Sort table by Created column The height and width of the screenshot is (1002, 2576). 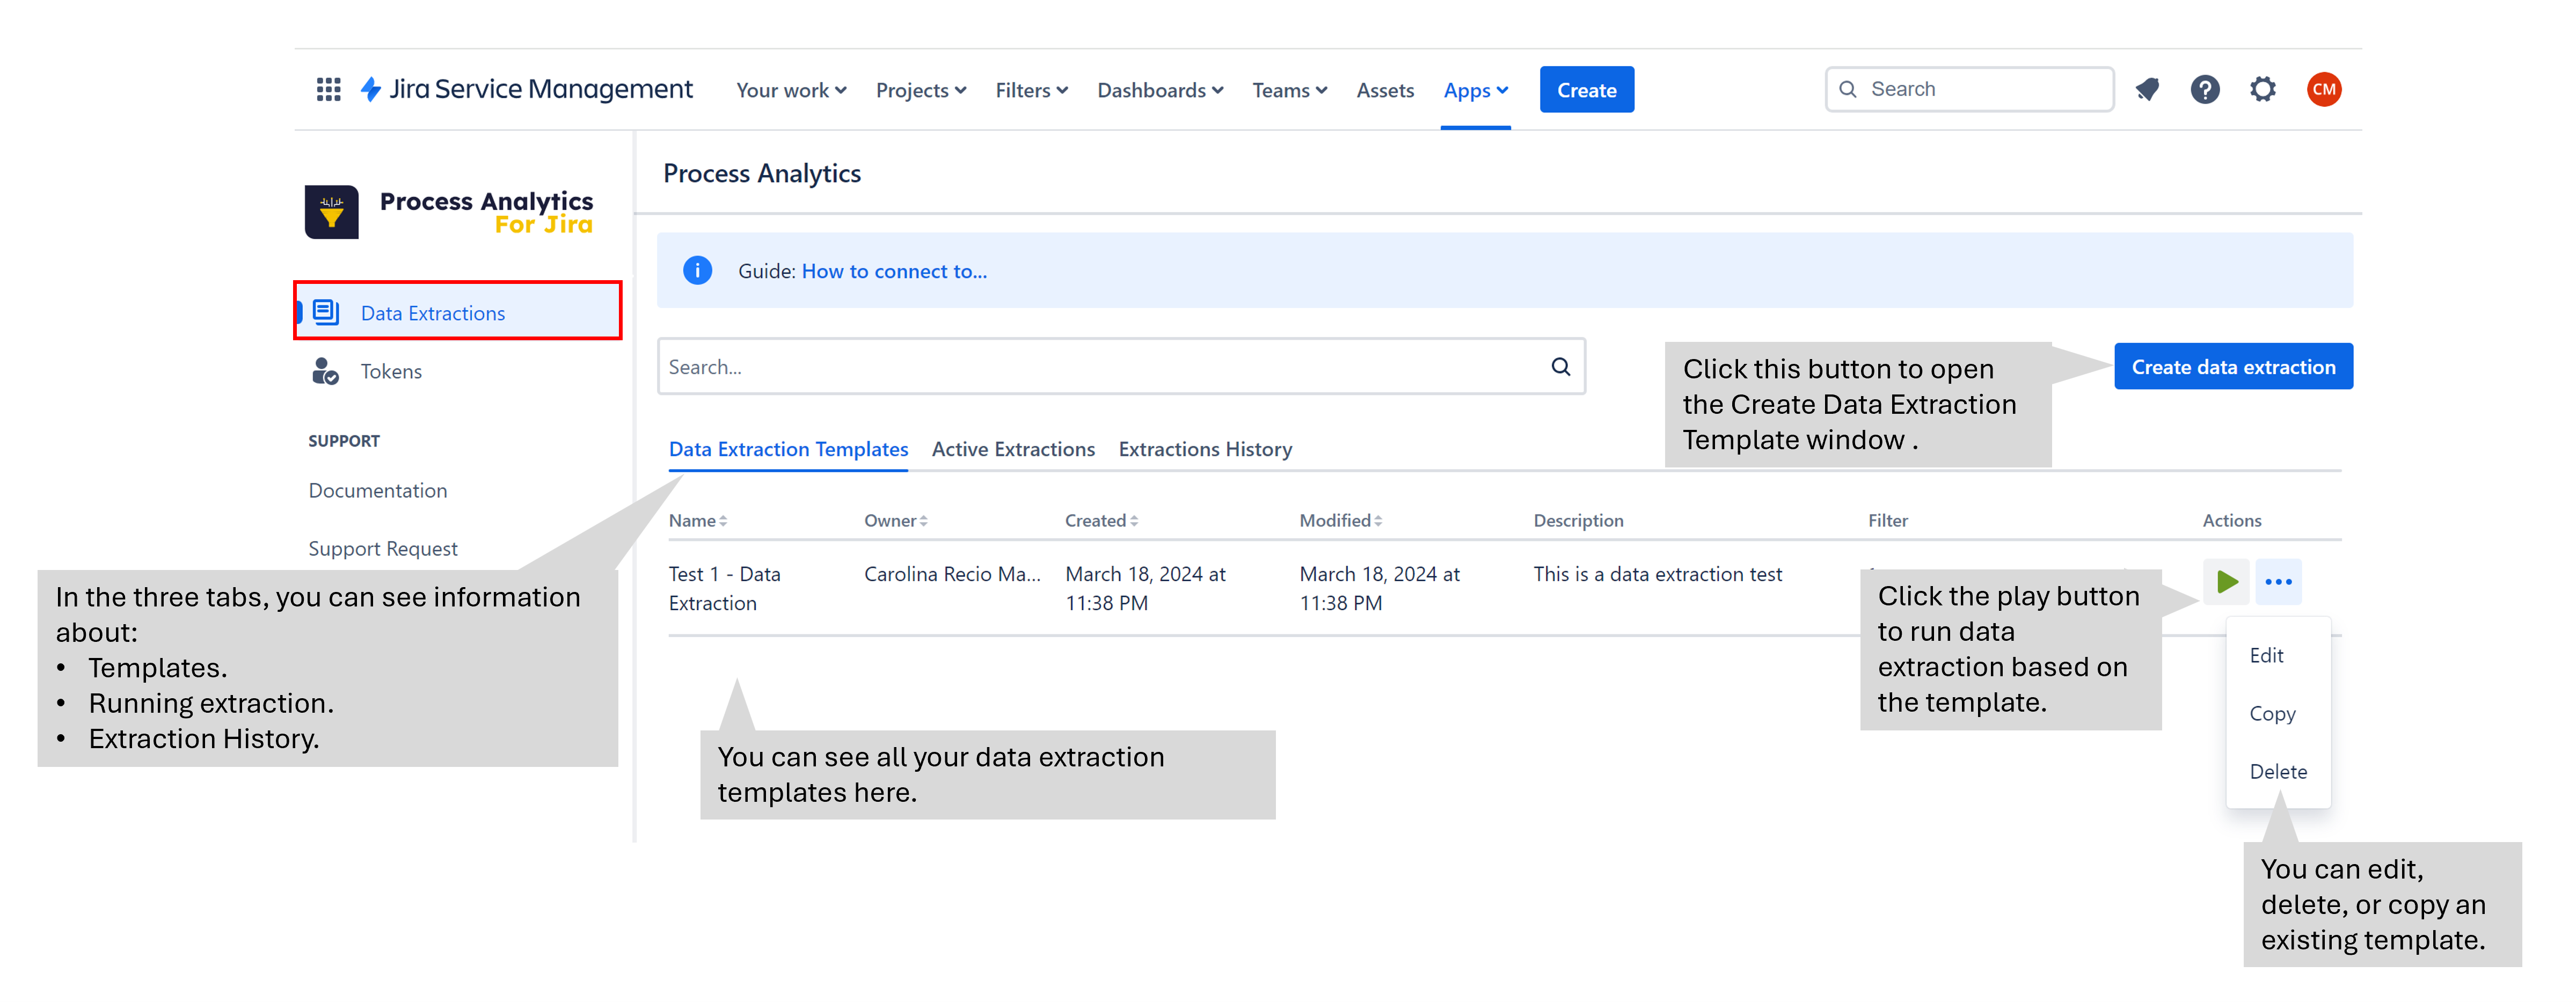[1101, 521]
